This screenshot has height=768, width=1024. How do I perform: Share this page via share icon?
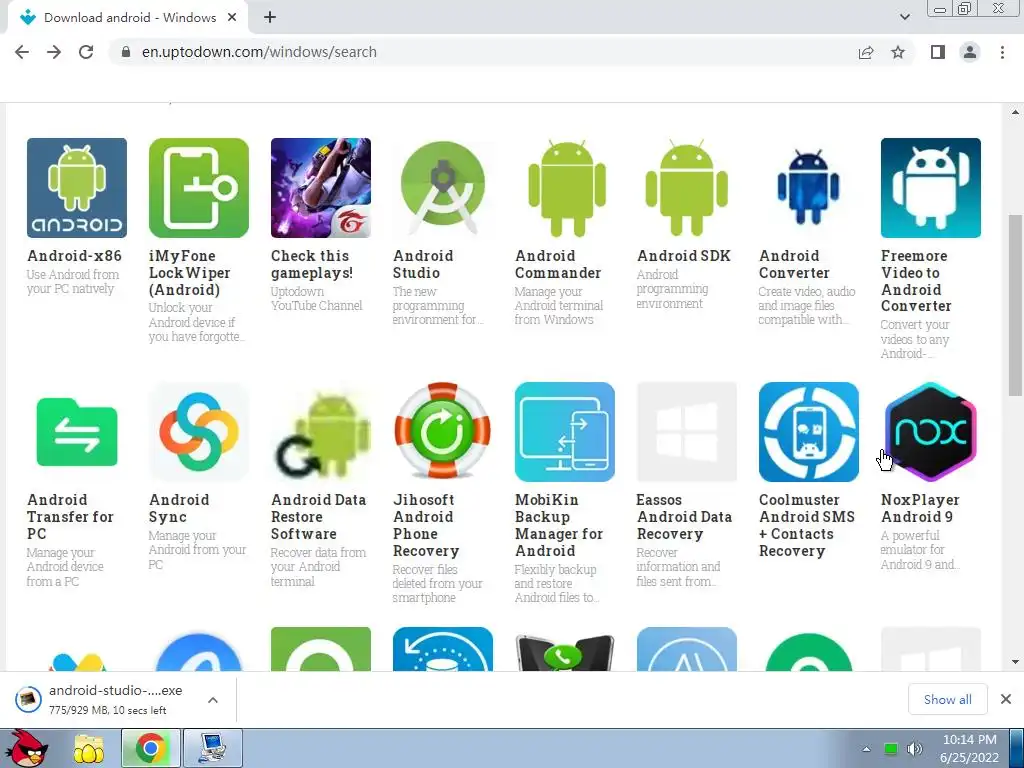[x=866, y=52]
